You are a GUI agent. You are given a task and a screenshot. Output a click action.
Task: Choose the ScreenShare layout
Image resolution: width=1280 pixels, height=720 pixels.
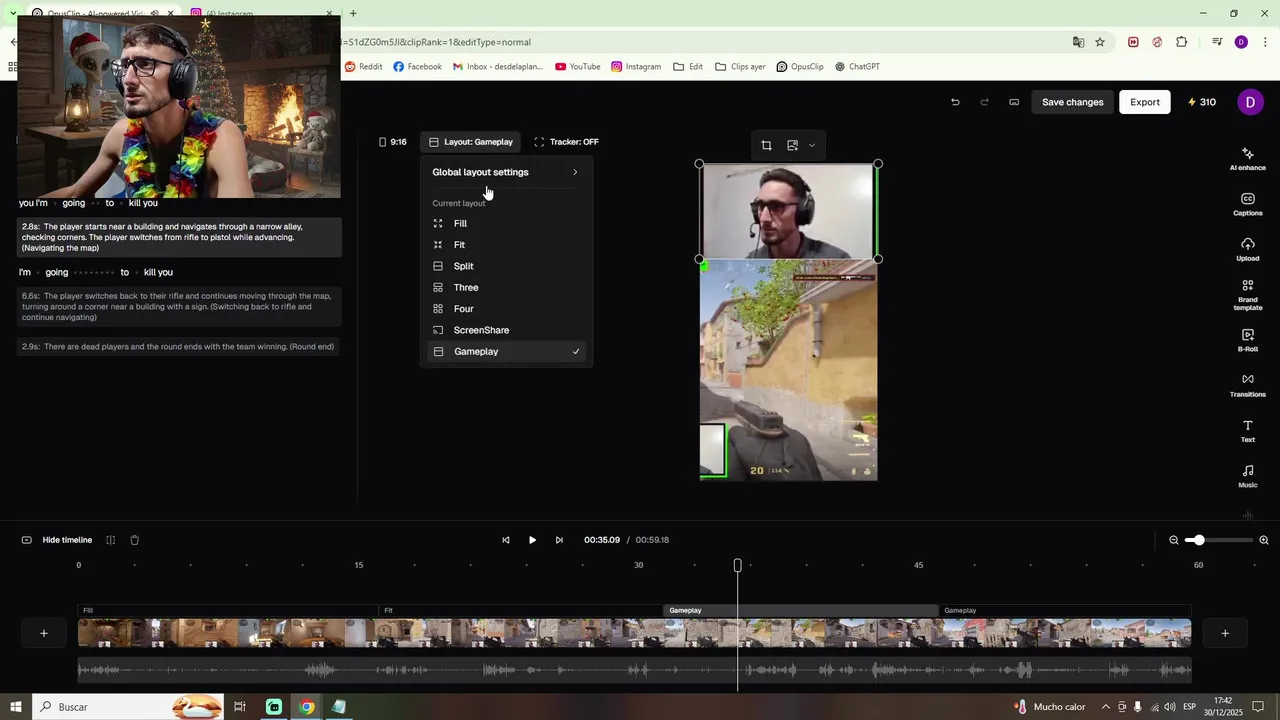(x=506, y=330)
